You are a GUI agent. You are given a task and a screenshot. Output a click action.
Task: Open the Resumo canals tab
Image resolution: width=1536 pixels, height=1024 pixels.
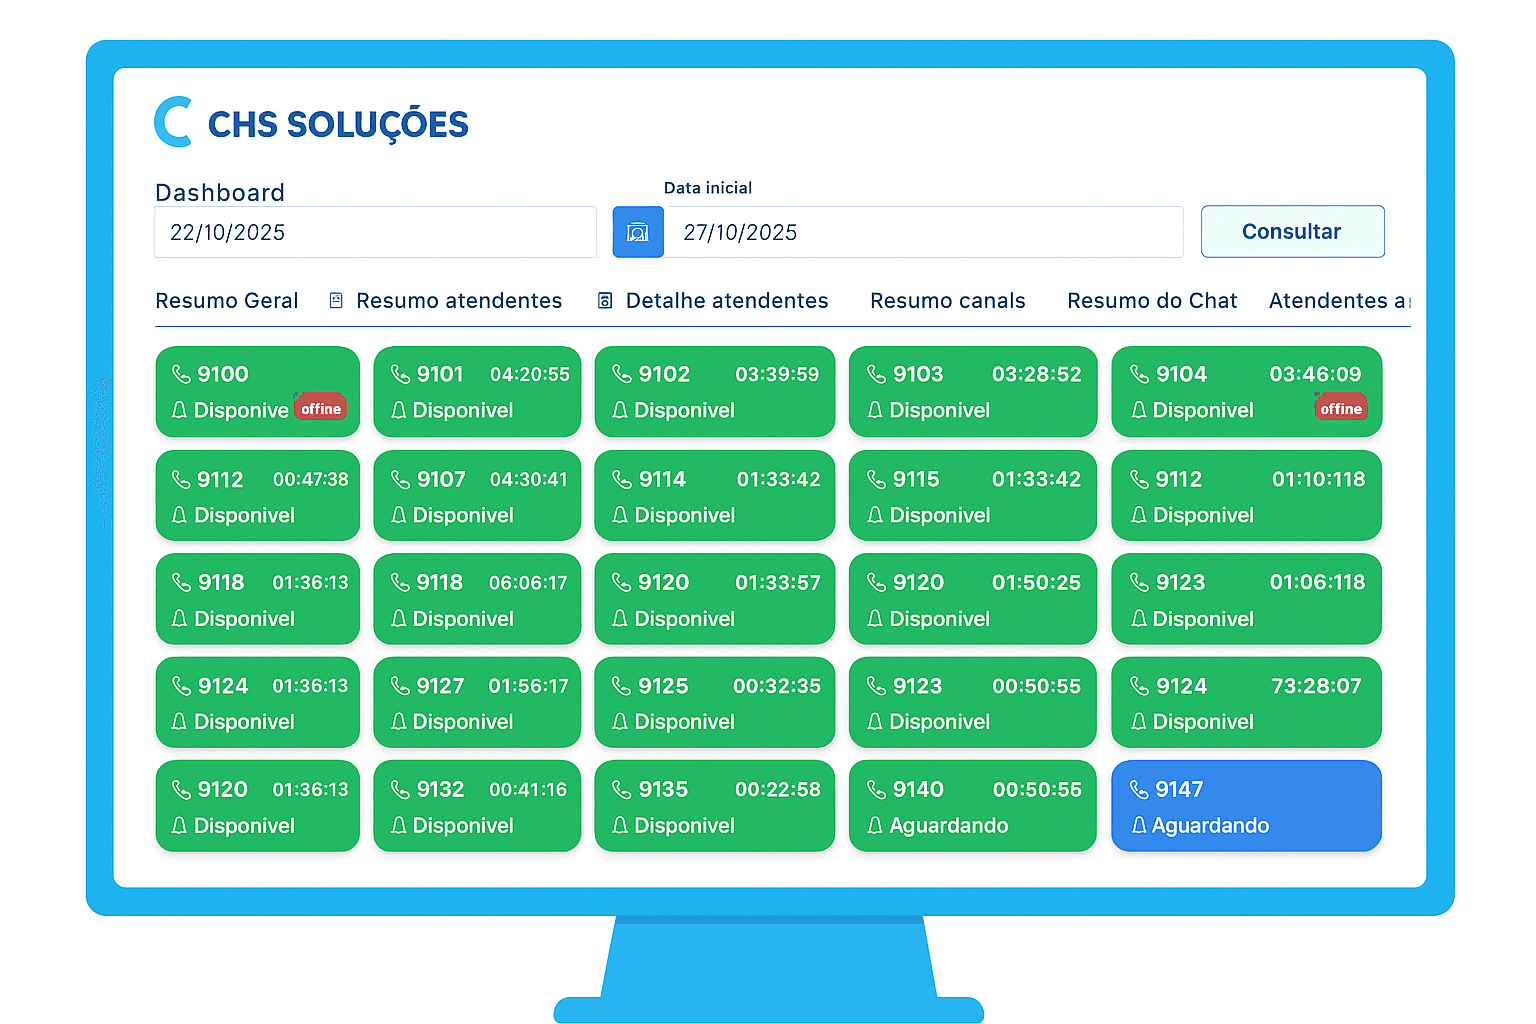point(947,300)
